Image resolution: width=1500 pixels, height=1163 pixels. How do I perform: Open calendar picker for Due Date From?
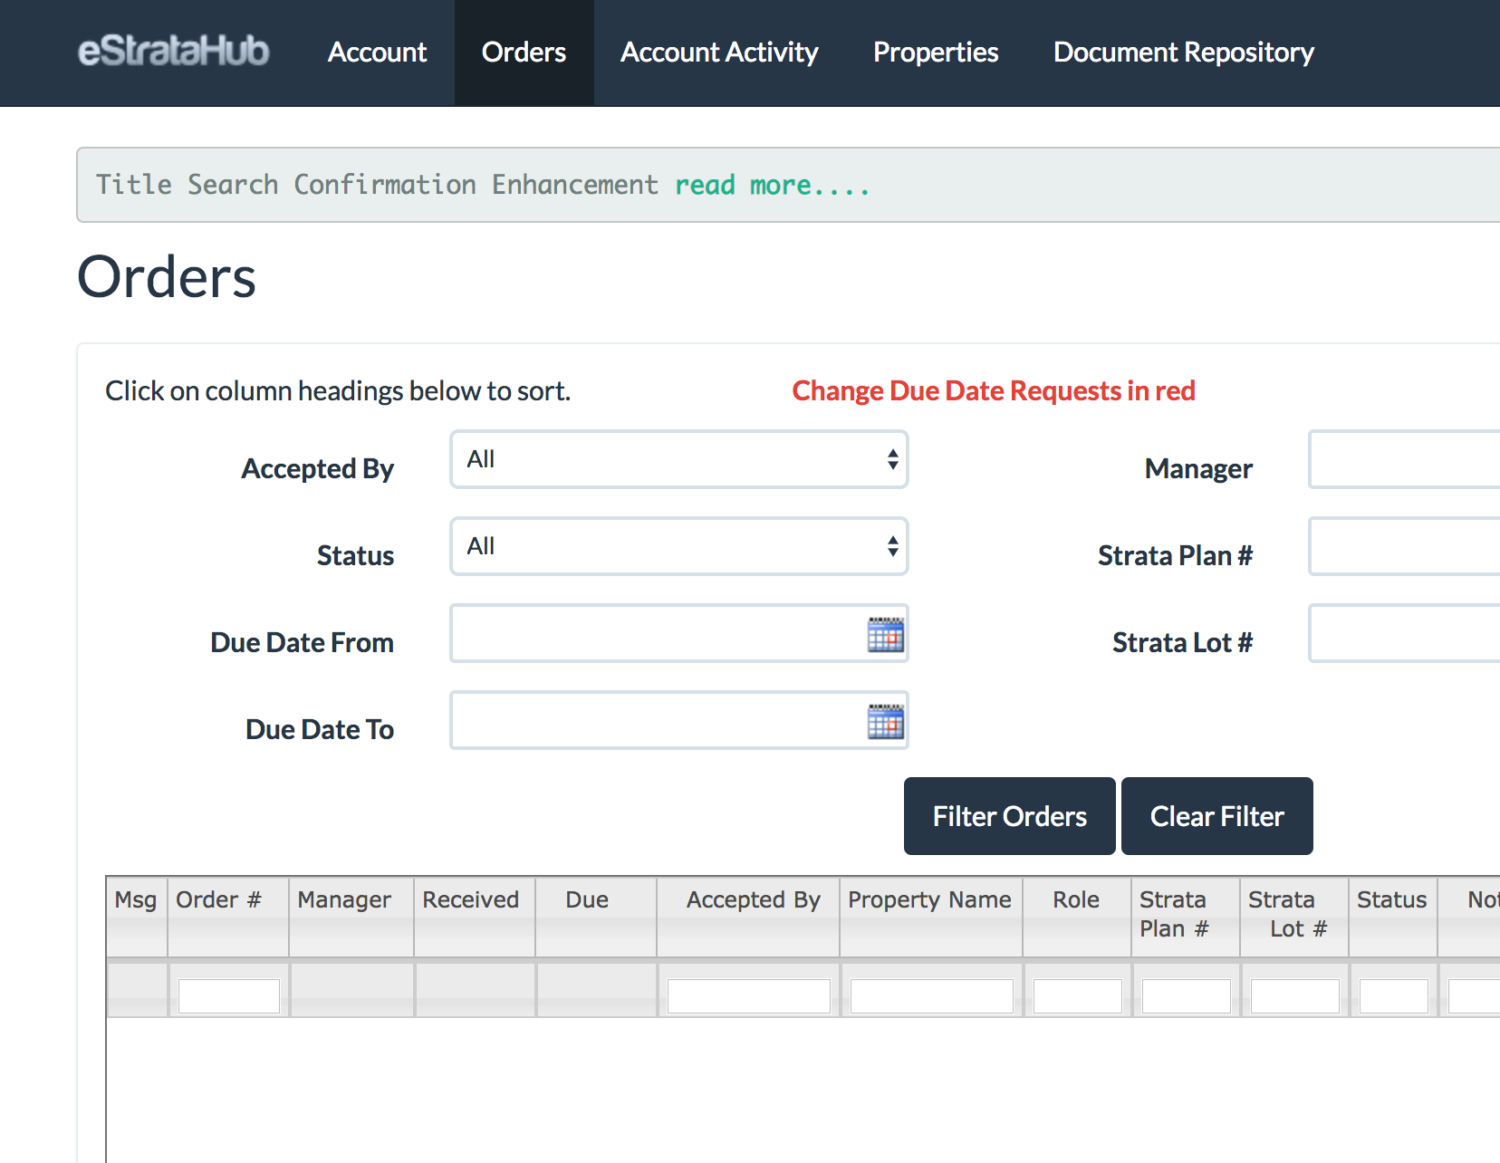885,634
